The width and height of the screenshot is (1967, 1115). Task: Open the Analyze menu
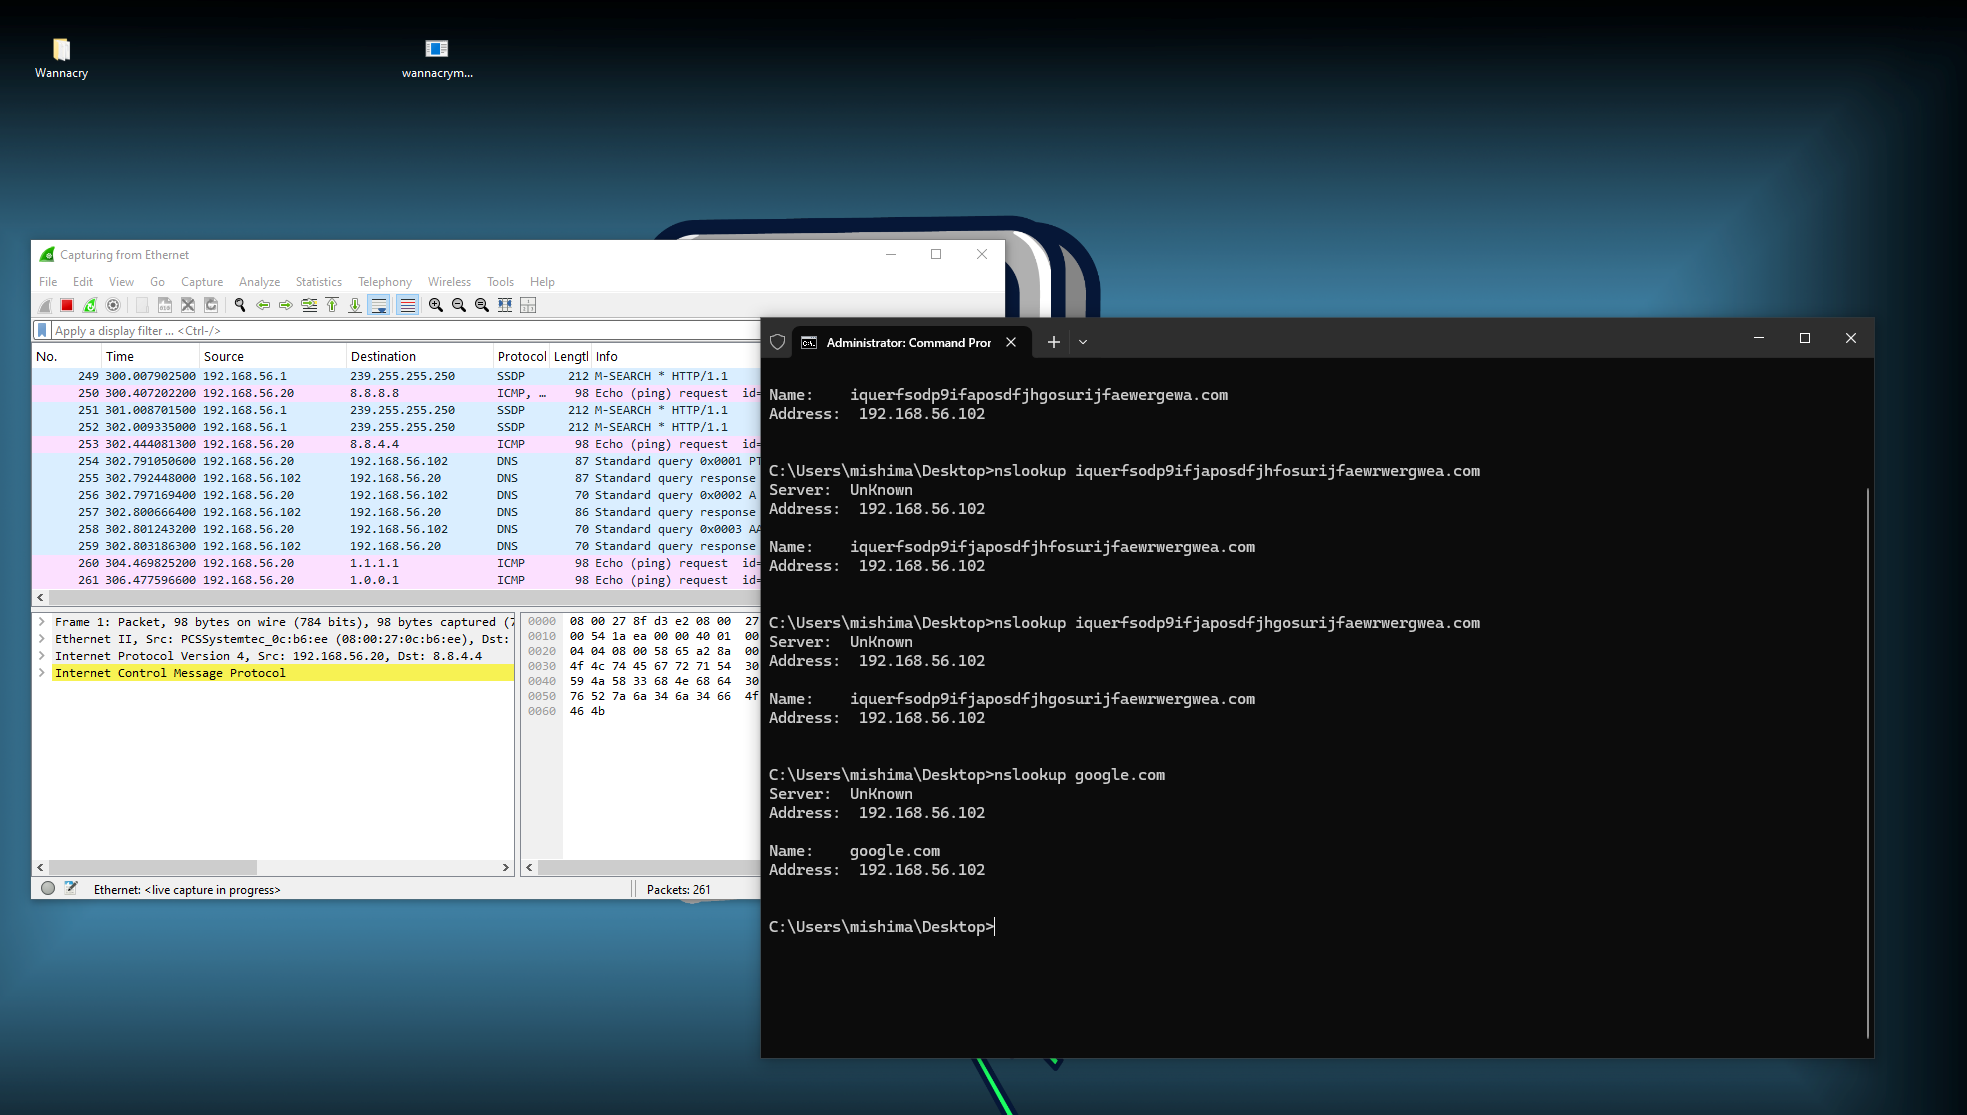(x=259, y=282)
